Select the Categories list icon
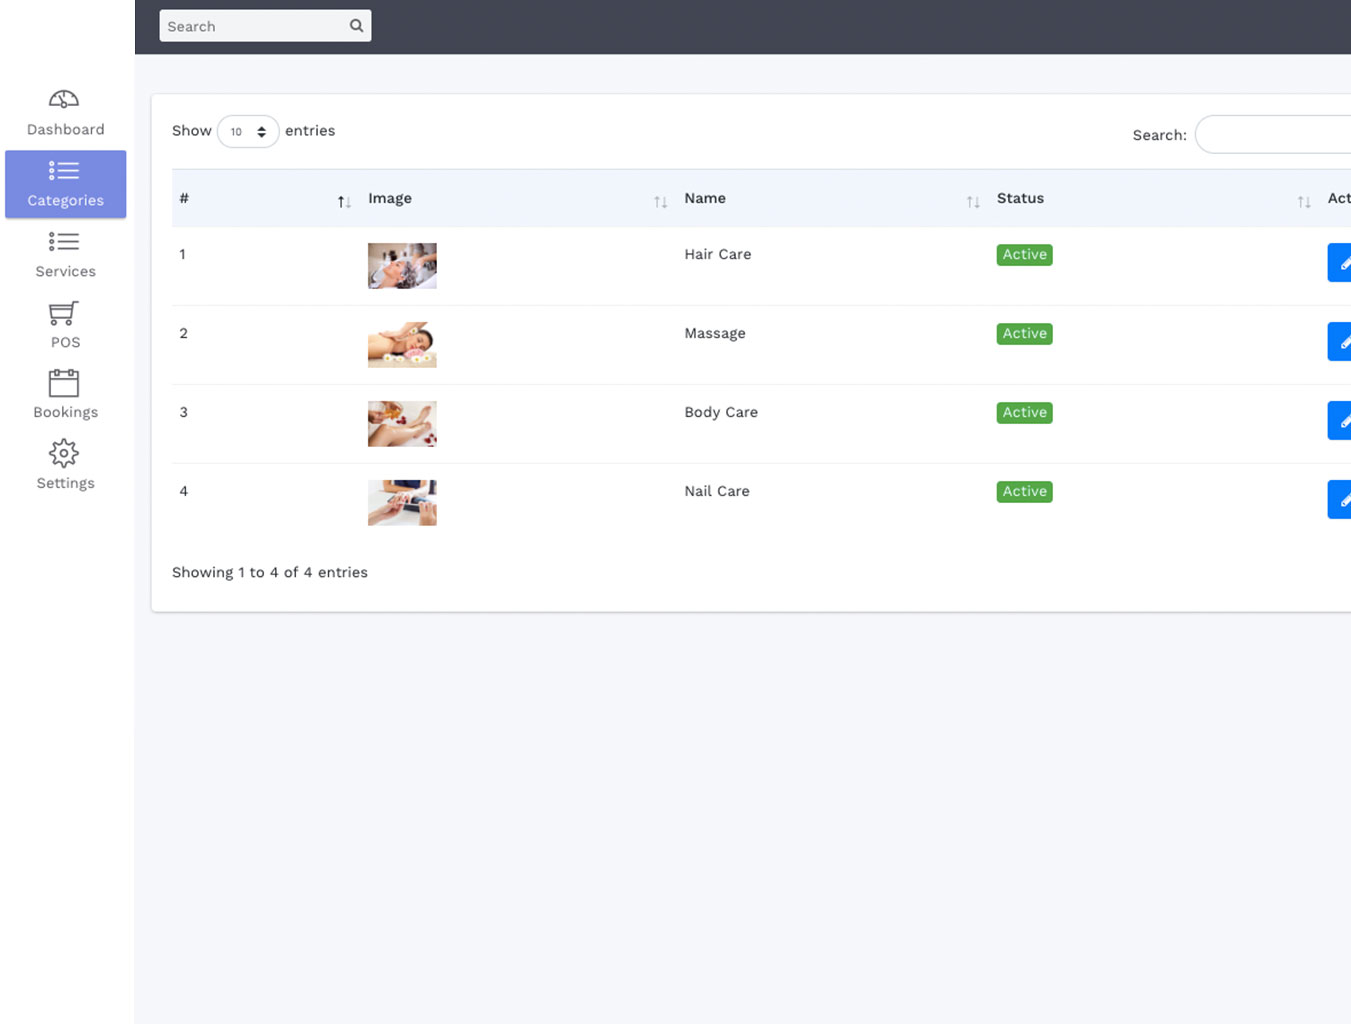Viewport: 1351px width, 1024px height. click(x=64, y=171)
